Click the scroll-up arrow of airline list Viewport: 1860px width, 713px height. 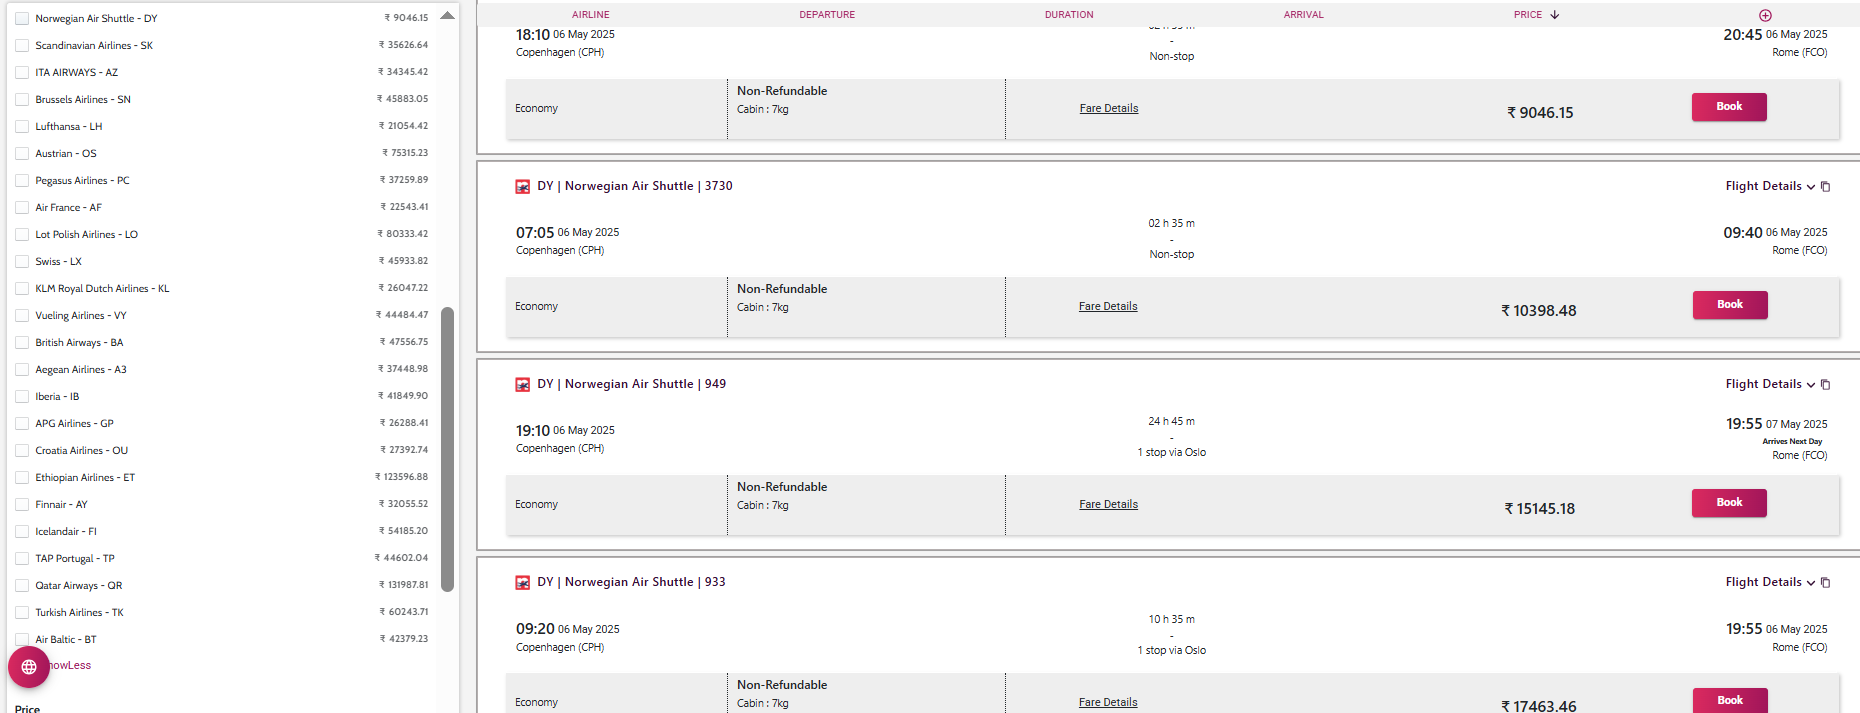(x=447, y=16)
